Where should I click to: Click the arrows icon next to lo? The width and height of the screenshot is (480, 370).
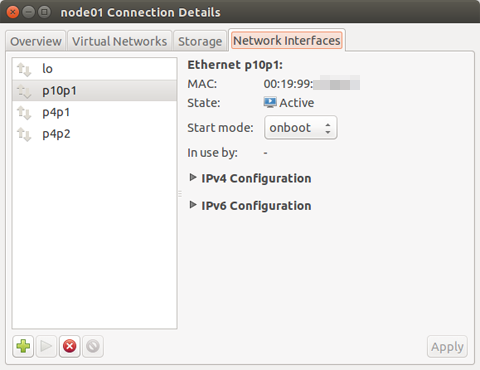pyautogui.click(x=24, y=69)
